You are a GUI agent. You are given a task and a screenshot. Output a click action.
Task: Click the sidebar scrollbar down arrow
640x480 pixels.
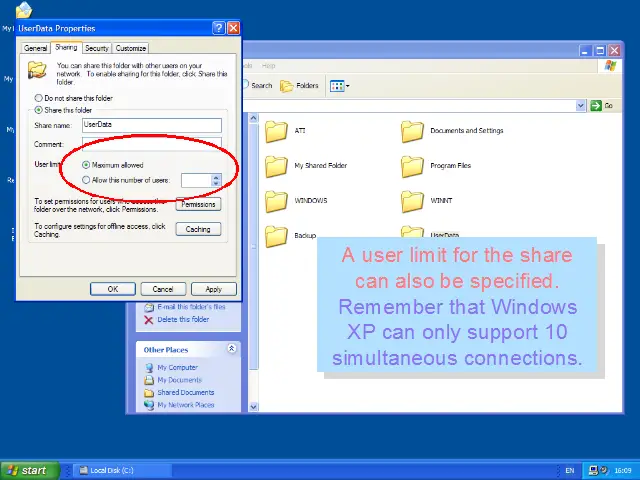coord(253,407)
